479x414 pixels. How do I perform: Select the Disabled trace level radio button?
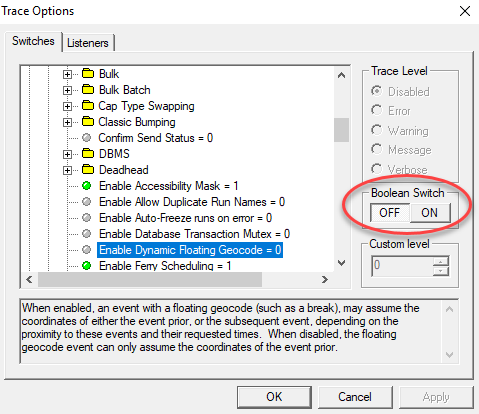[377, 91]
